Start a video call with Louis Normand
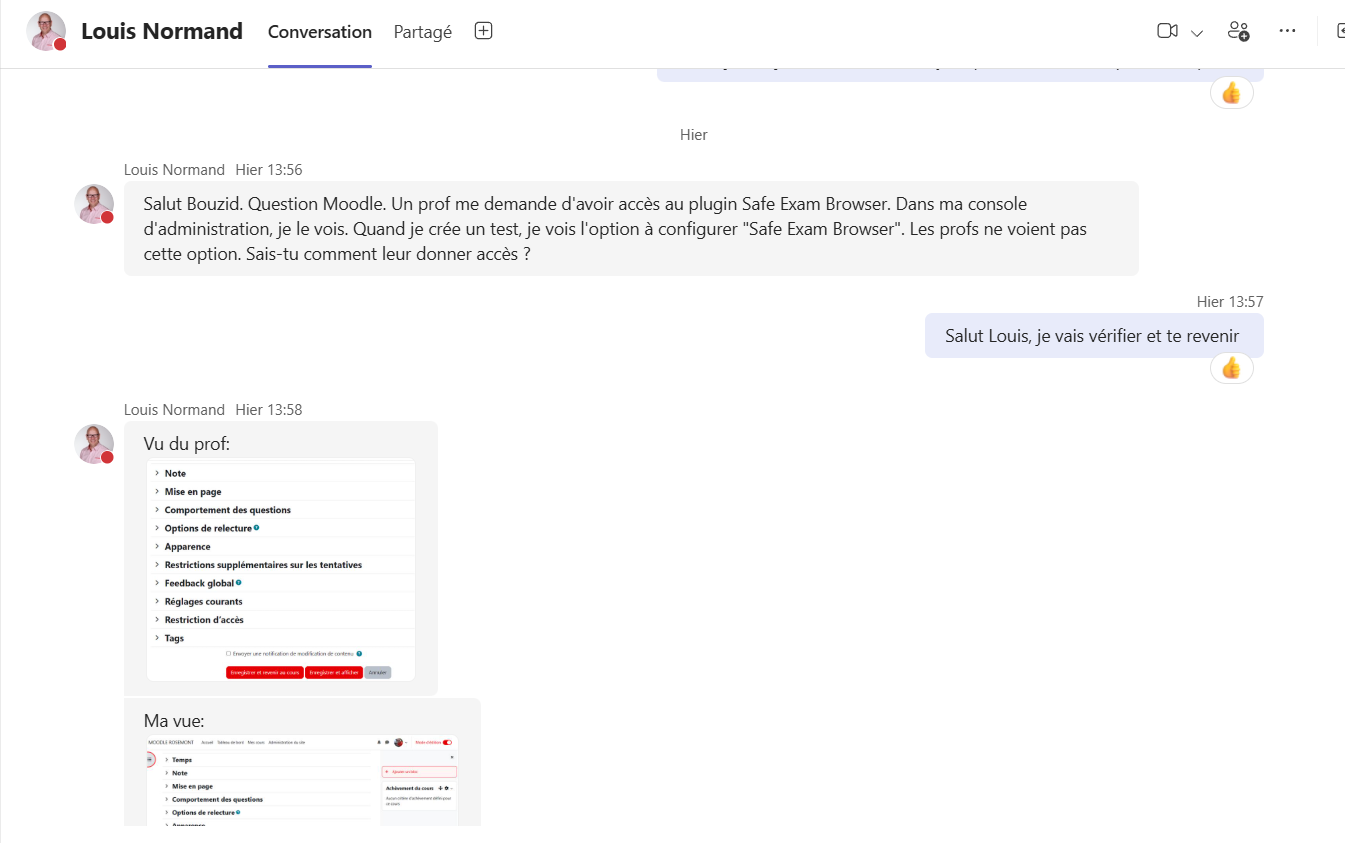This screenshot has height=843, width=1345. (1167, 31)
